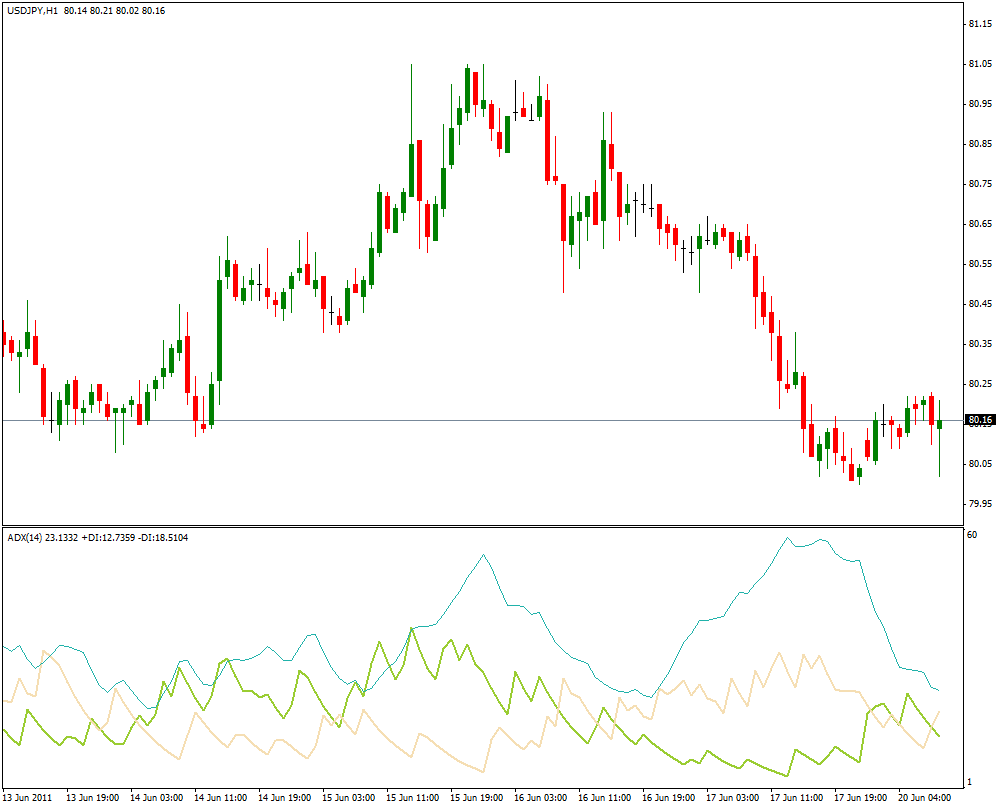Viewport: 1003px width, 806px height.
Task: Click the 15 Jun 11:00 time label
Action: click(413, 798)
